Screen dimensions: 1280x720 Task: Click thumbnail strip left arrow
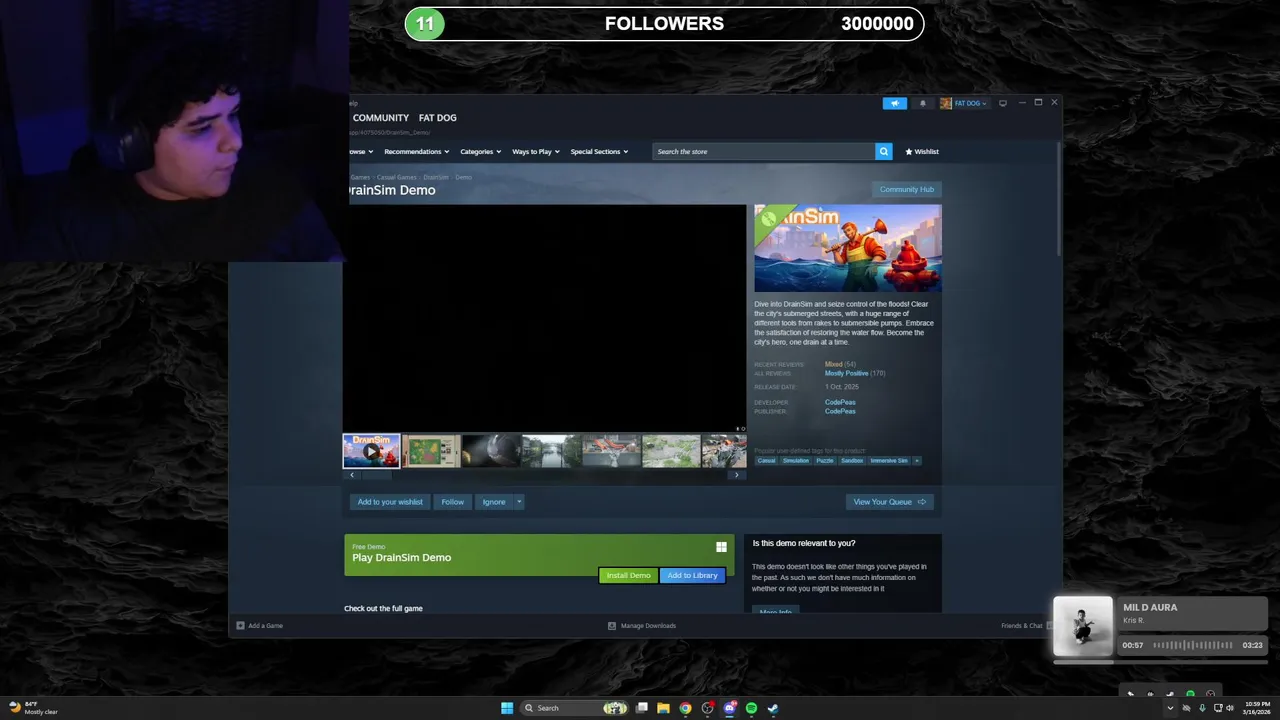click(352, 475)
